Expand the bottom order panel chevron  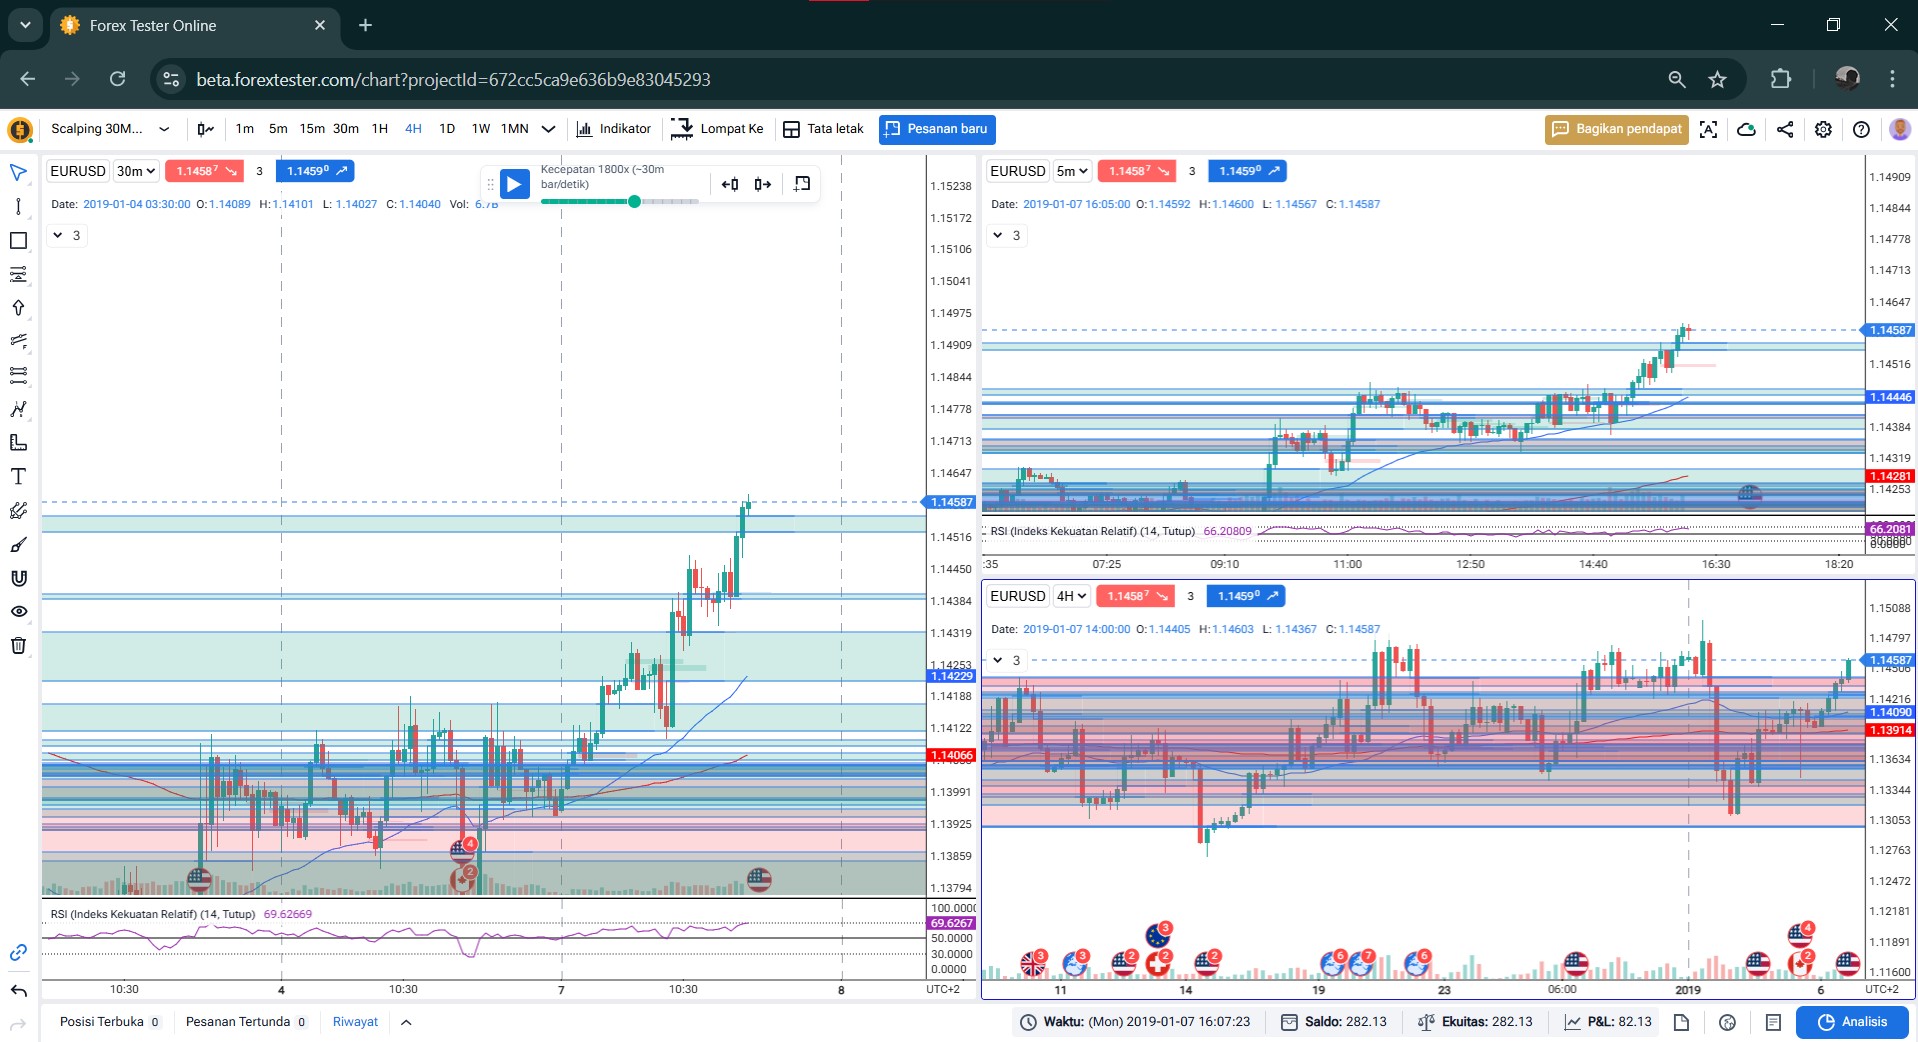tap(406, 1022)
